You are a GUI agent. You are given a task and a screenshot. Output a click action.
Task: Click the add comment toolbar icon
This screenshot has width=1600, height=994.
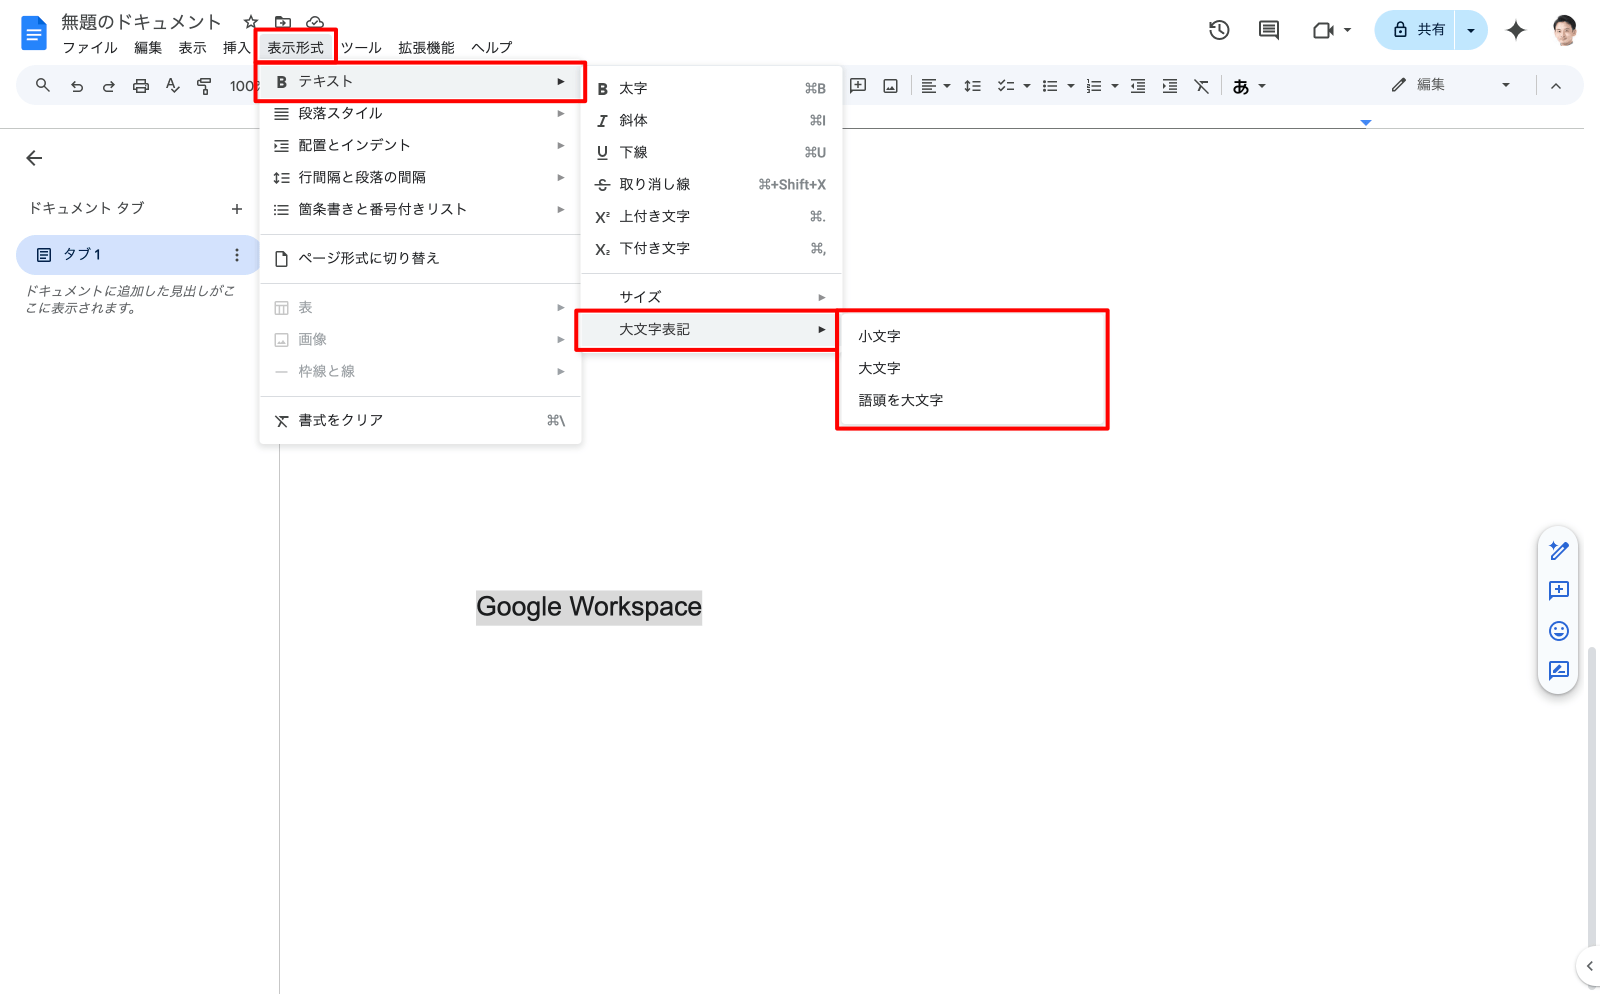858,86
